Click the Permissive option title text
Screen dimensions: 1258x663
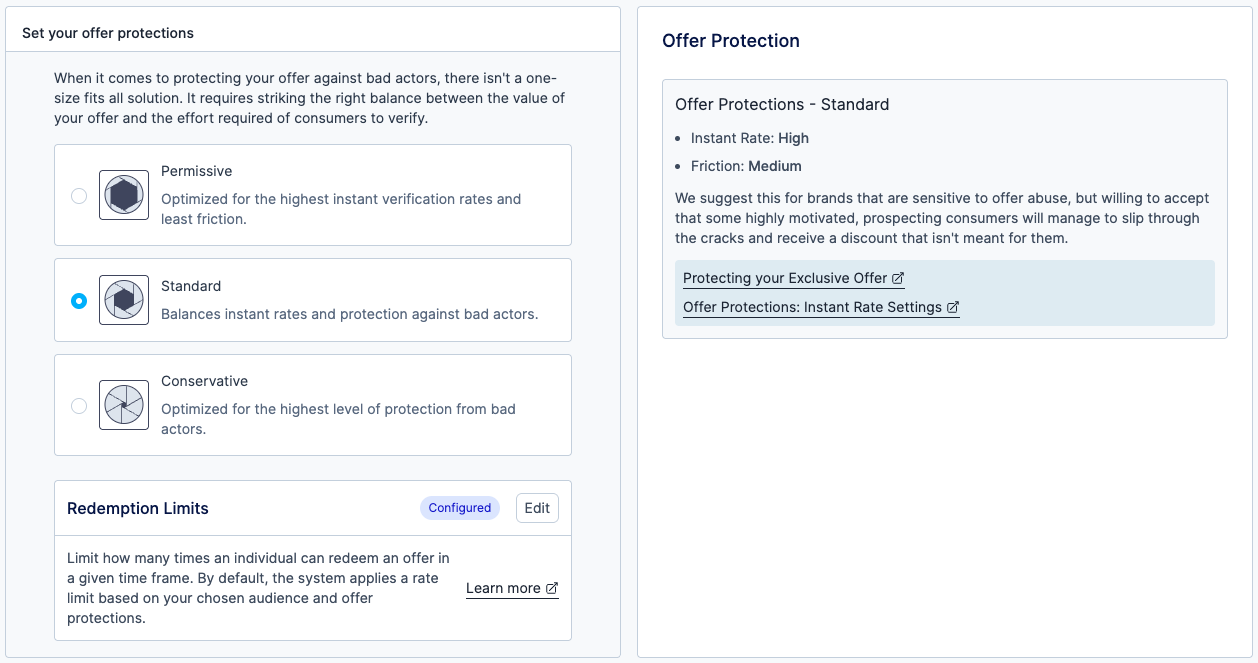click(197, 171)
